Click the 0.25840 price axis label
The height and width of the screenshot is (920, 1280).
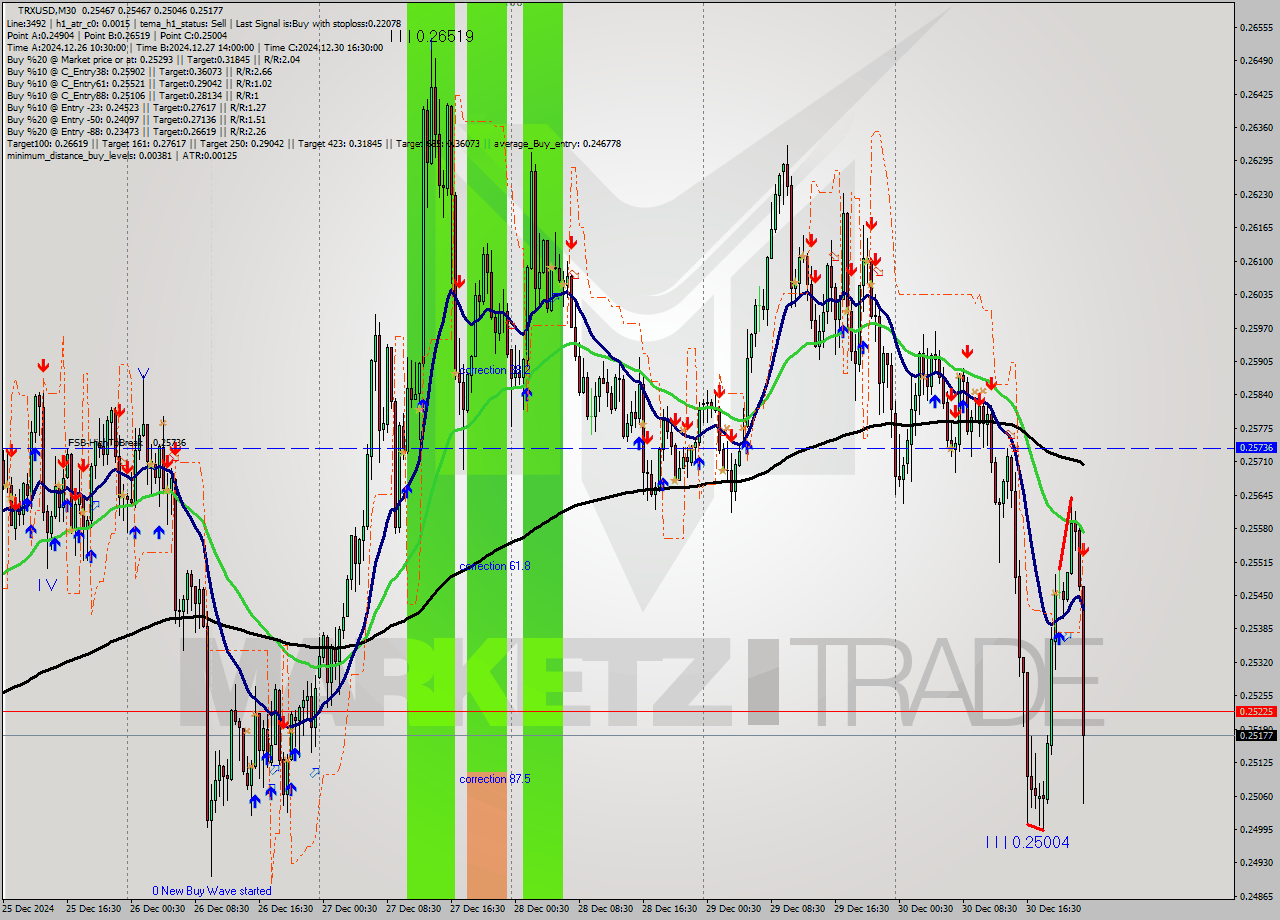coord(1256,395)
